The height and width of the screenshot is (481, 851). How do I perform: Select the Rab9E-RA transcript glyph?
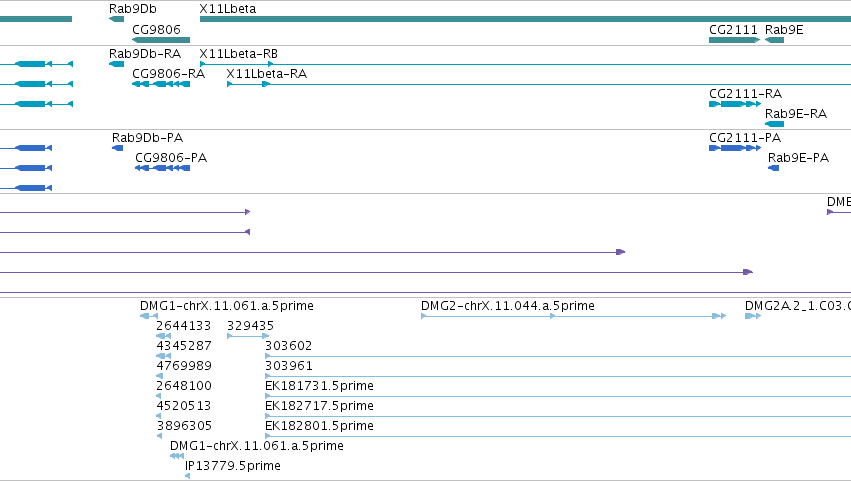pyautogui.click(x=774, y=124)
